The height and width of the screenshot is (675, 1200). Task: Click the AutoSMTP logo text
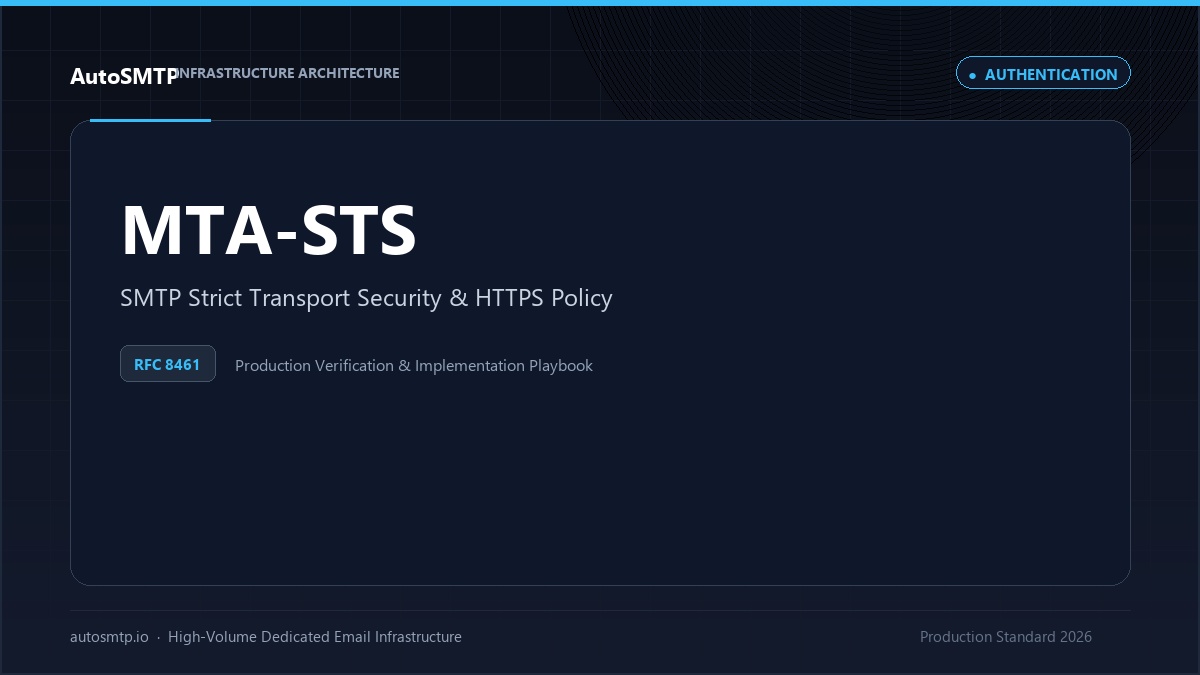coord(124,76)
